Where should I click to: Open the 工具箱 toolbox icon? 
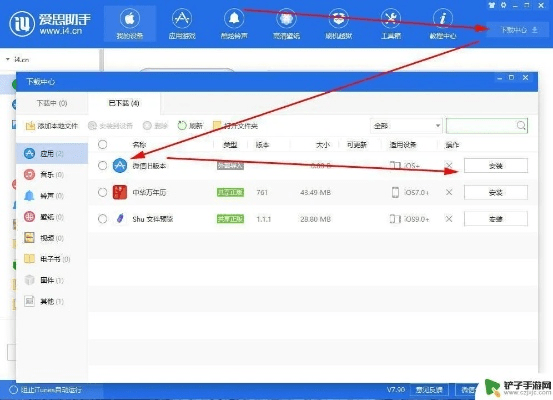(x=391, y=18)
